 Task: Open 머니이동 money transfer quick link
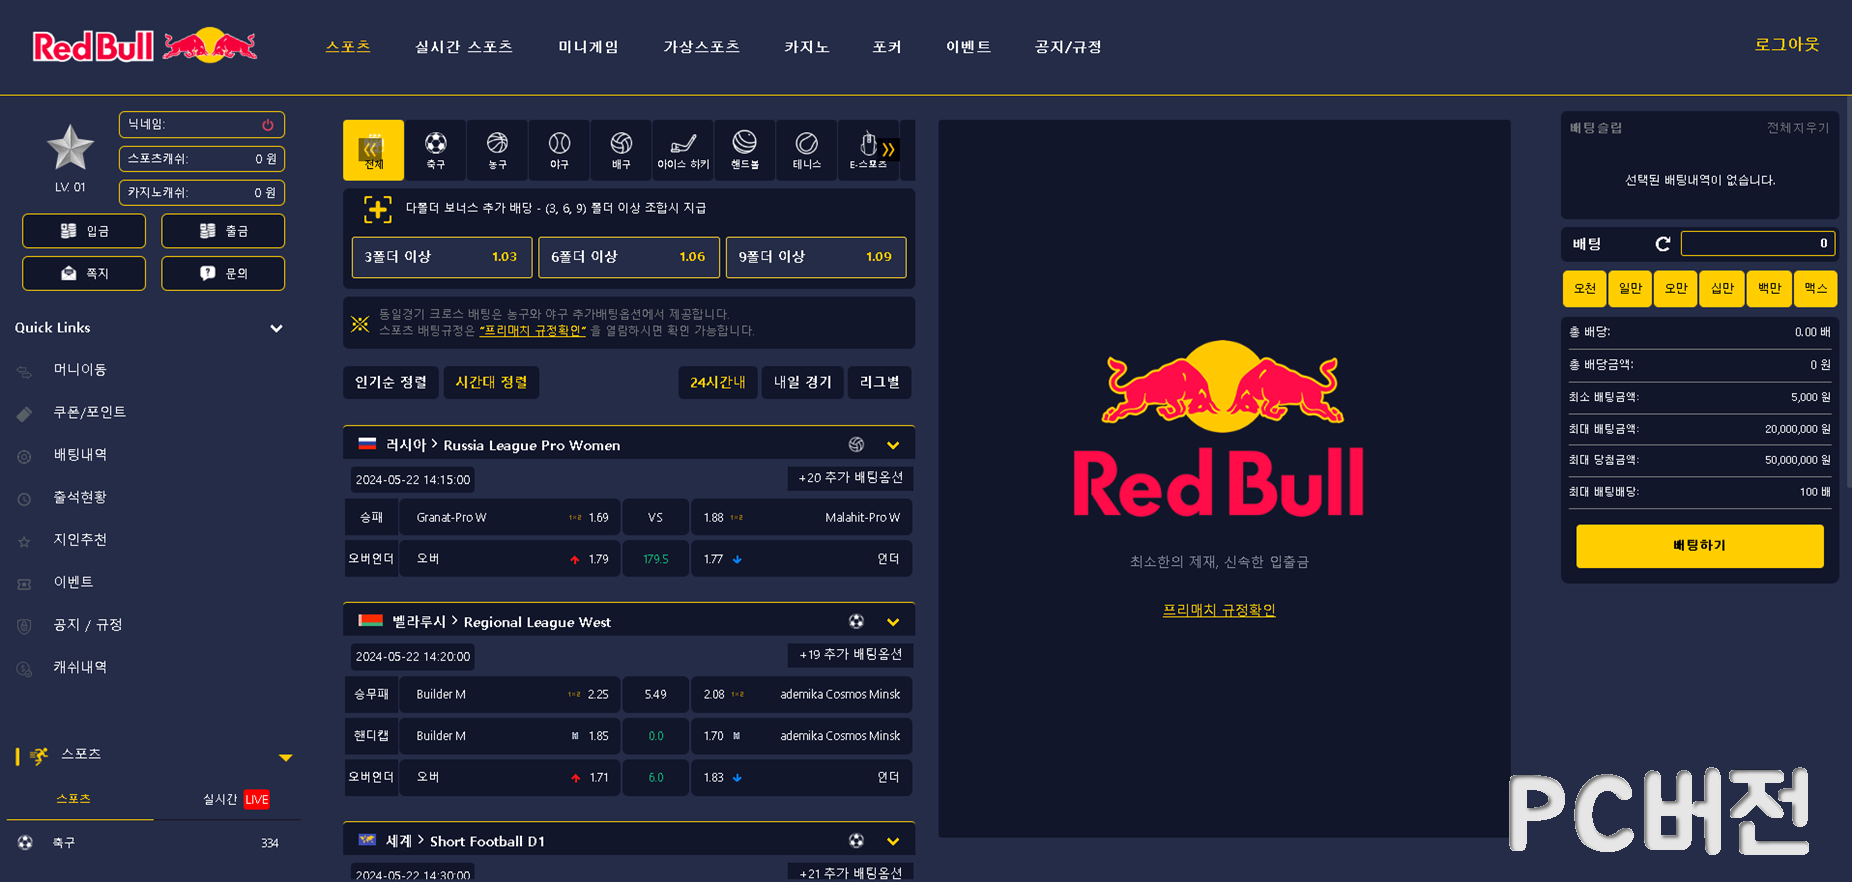(80, 370)
